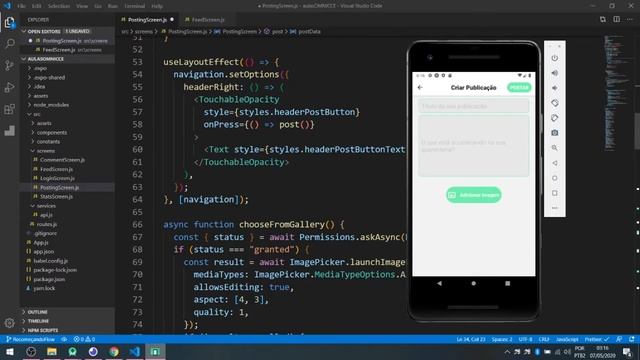Open the Explorer view in activity bar
Screen dimensions: 640x360
point(9,22)
